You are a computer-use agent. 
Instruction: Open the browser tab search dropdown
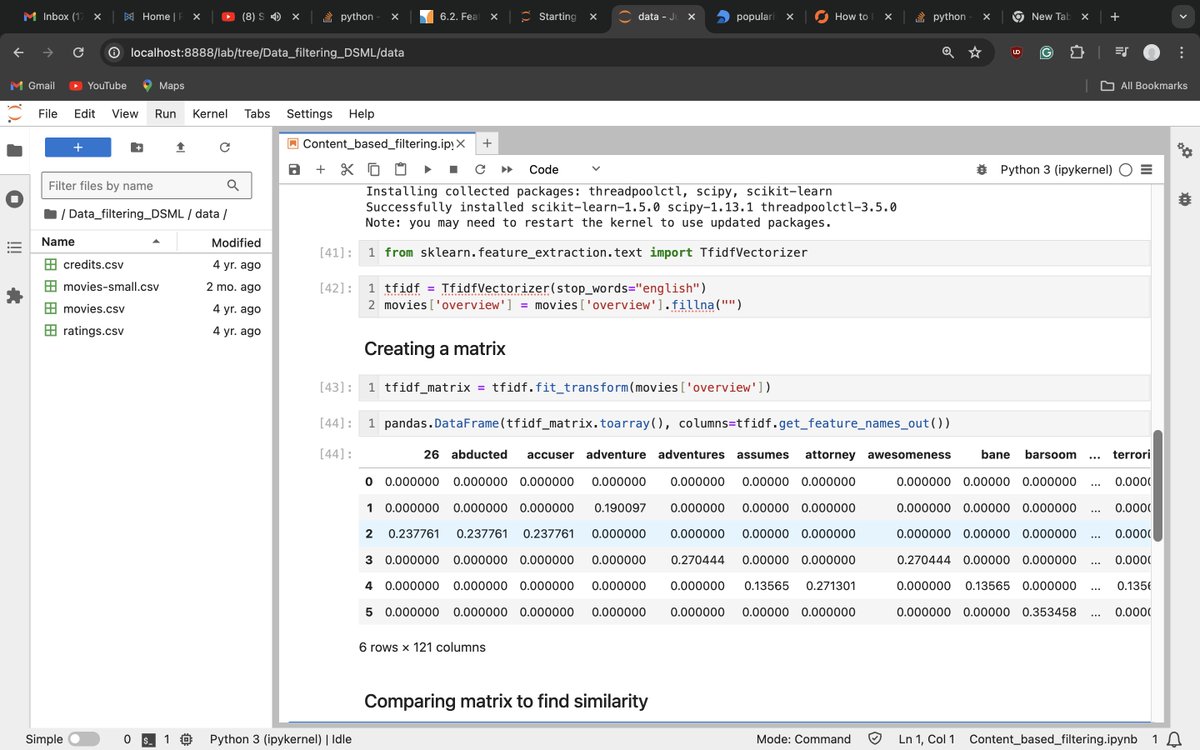point(1183,16)
